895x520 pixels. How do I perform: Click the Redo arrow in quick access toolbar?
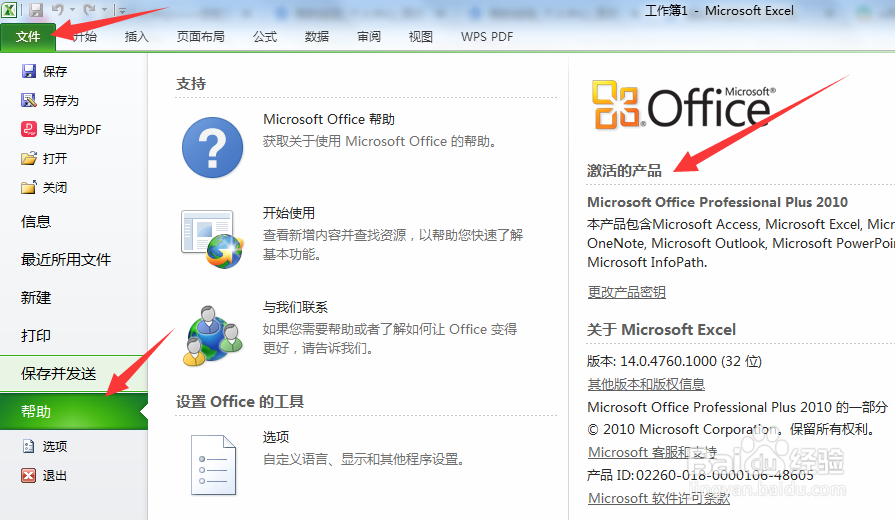pyautogui.click(x=89, y=10)
